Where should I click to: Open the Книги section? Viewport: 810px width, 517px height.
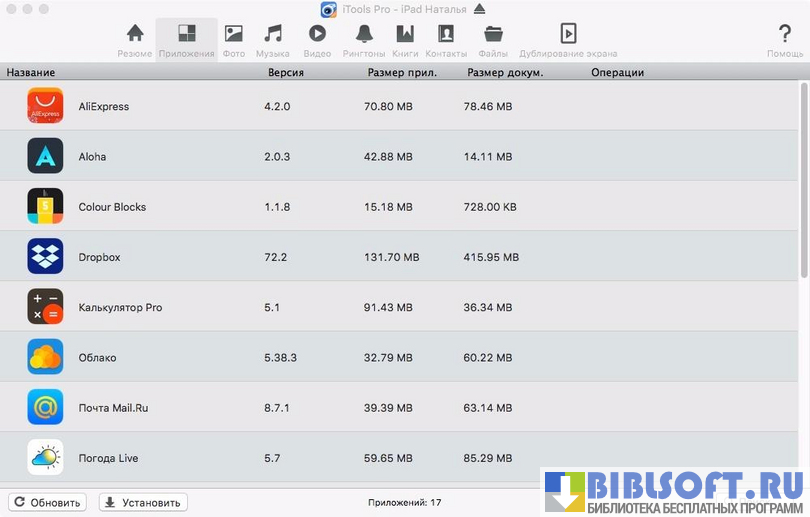click(405, 39)
